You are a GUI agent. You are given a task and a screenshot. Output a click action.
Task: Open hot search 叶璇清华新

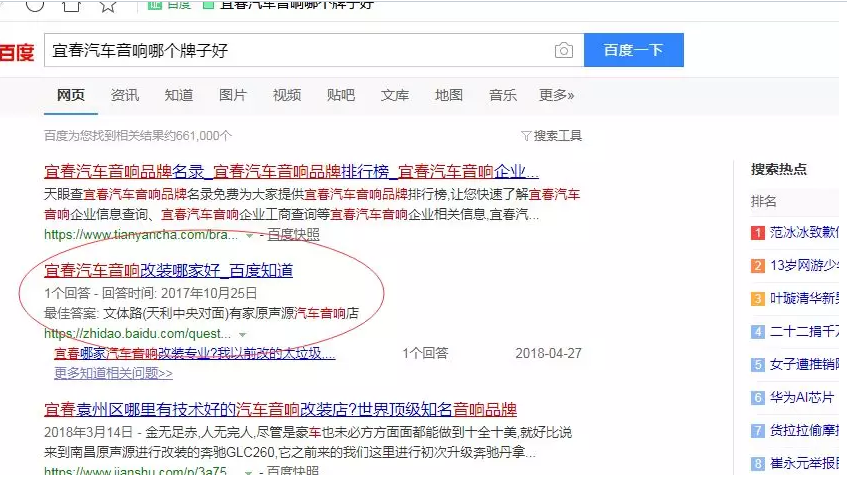[804, 298]
